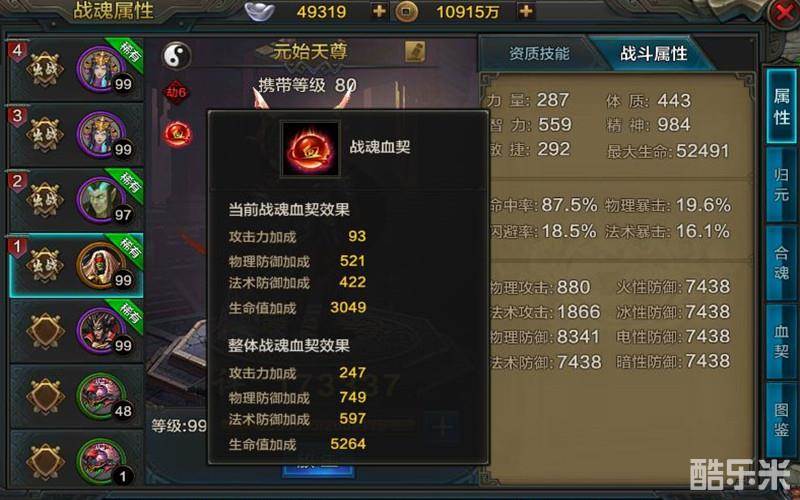Toggle empty battle slot for level 48 soul
The image size is (800, 500).
pyautogui.click(x=45, y=396)
